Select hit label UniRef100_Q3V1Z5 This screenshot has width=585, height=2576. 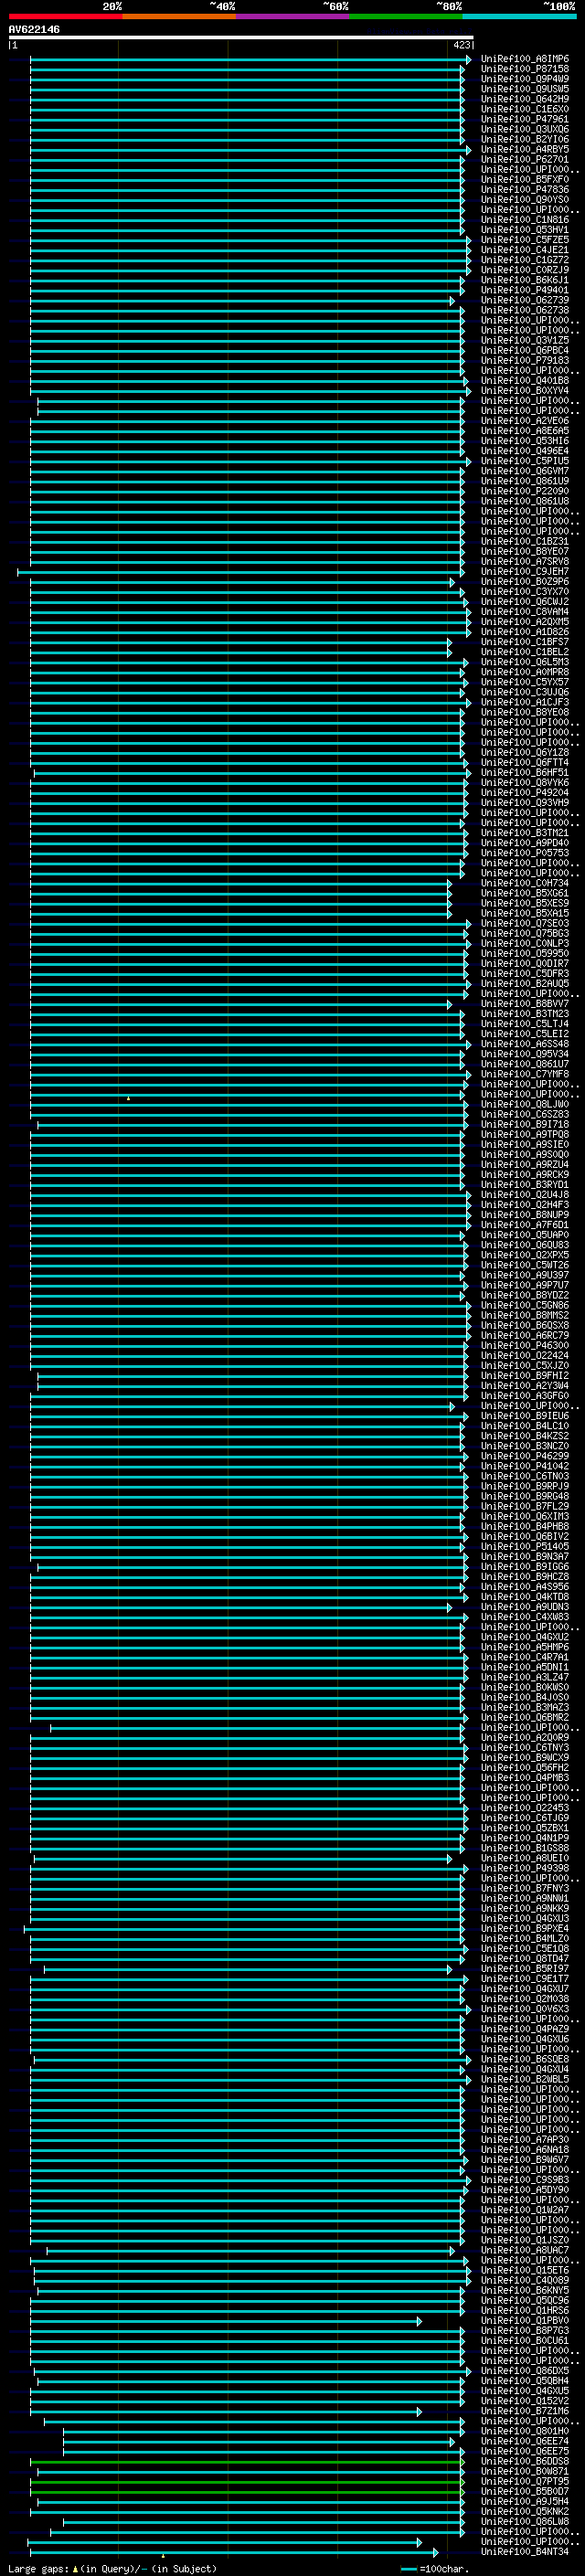tap(525, 340)
